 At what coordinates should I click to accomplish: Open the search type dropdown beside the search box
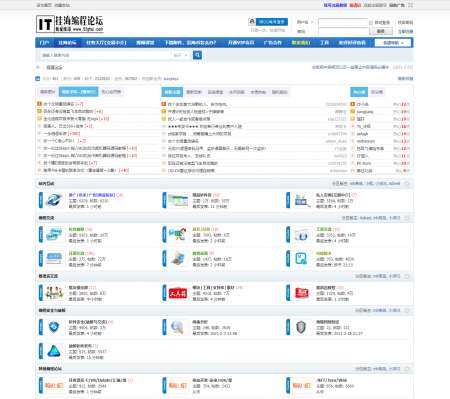coord(181,55)
